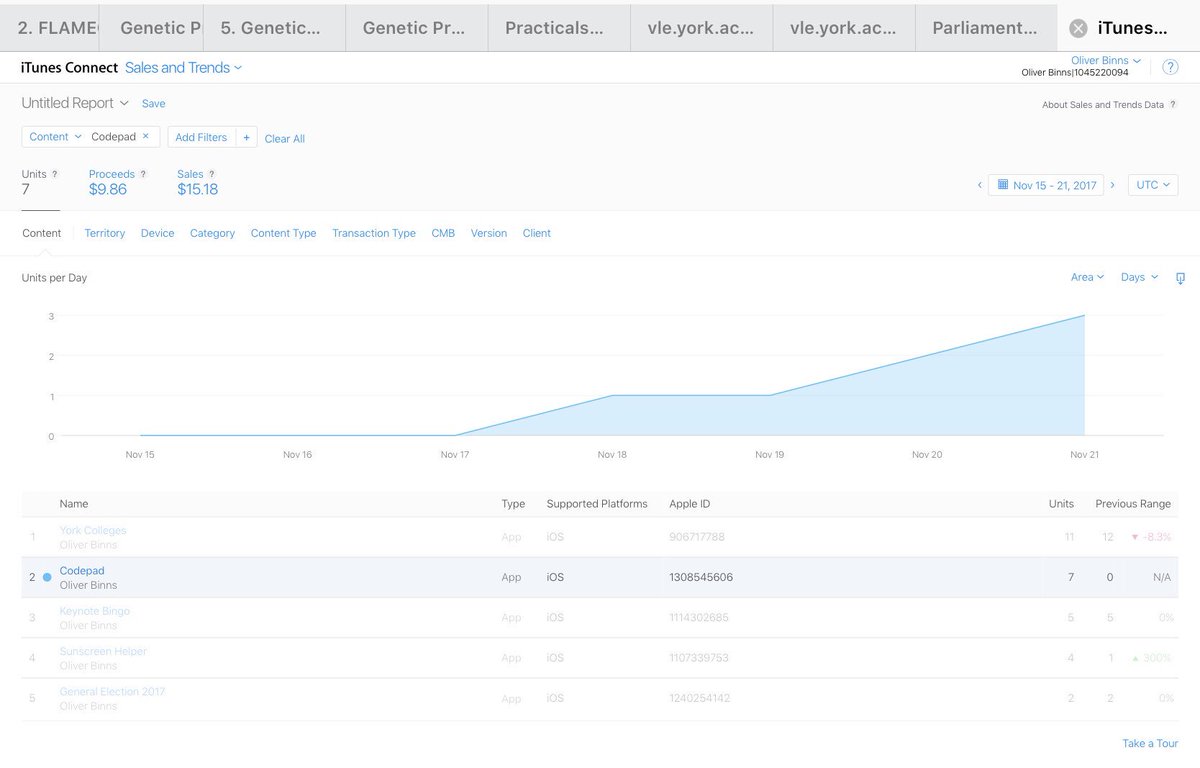Image resolution: width=1200 pixels, height=768 pixels.
Task: Select the Proceeds metric
Action: pyautogui.click(x=118, y=182)
